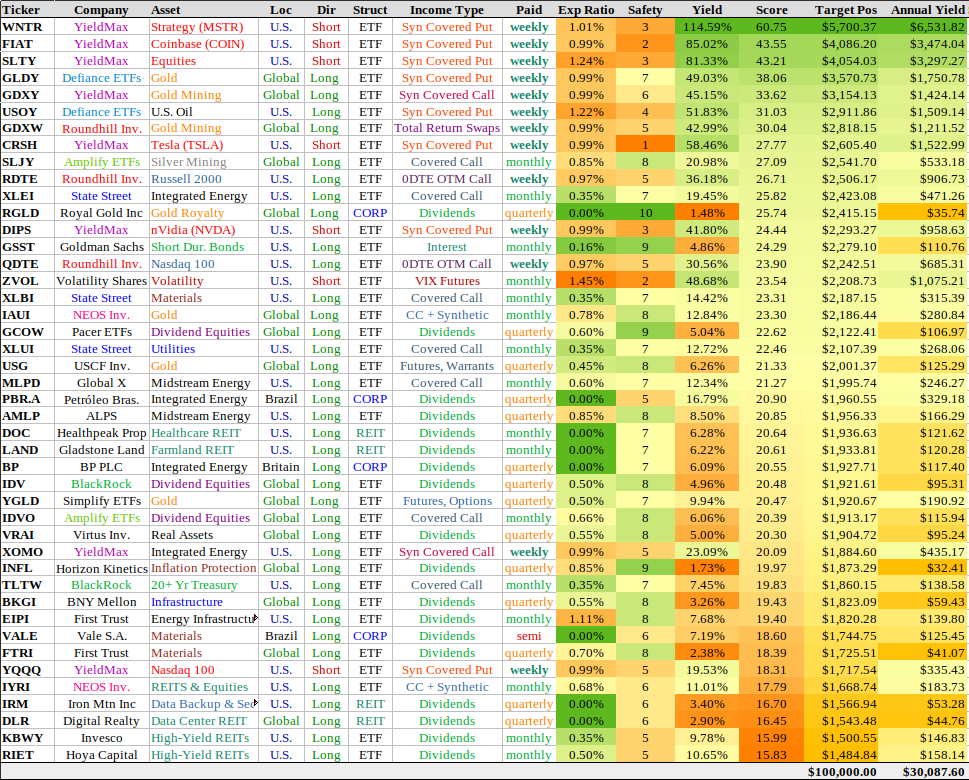Viewport: 969px width, 780px height.
Task: Click the IDVO ticker cell
Action: 27,518
